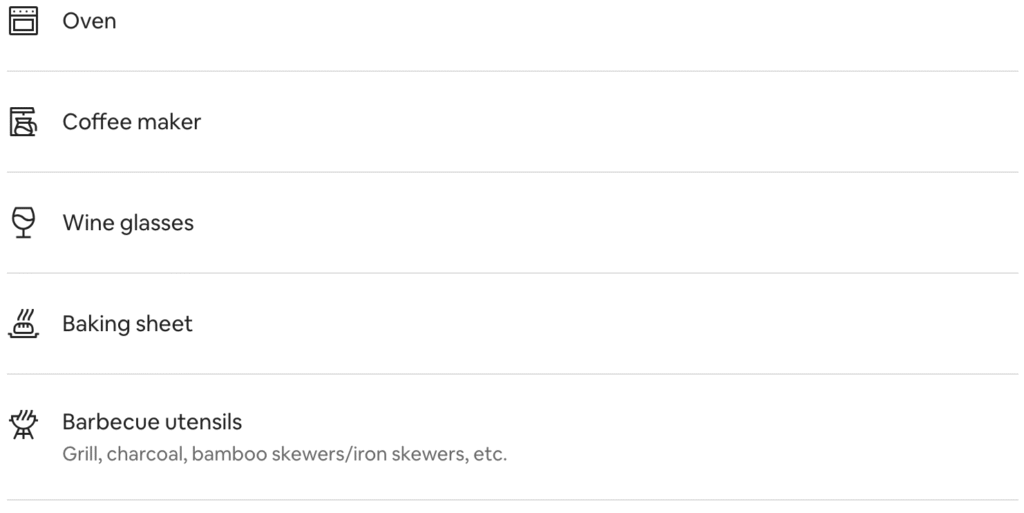Click the divider below barbecue description

(x=512, y=501)
